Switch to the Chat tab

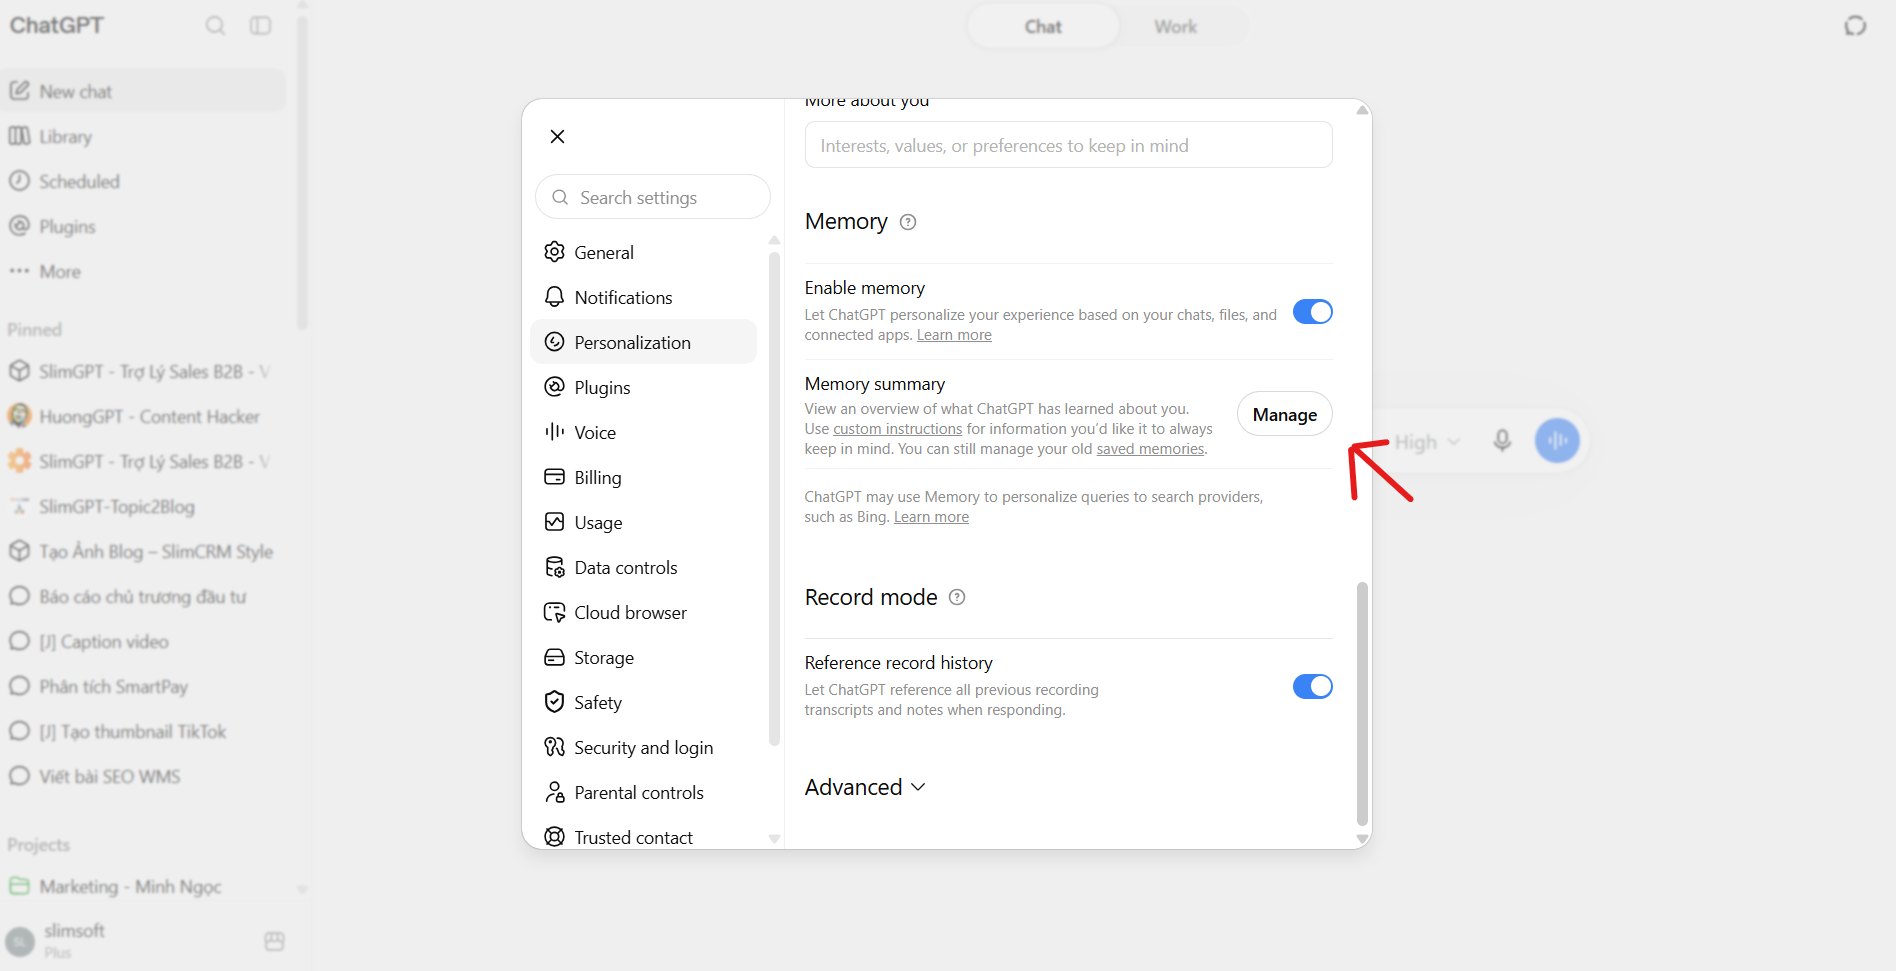coord(1043,27)
